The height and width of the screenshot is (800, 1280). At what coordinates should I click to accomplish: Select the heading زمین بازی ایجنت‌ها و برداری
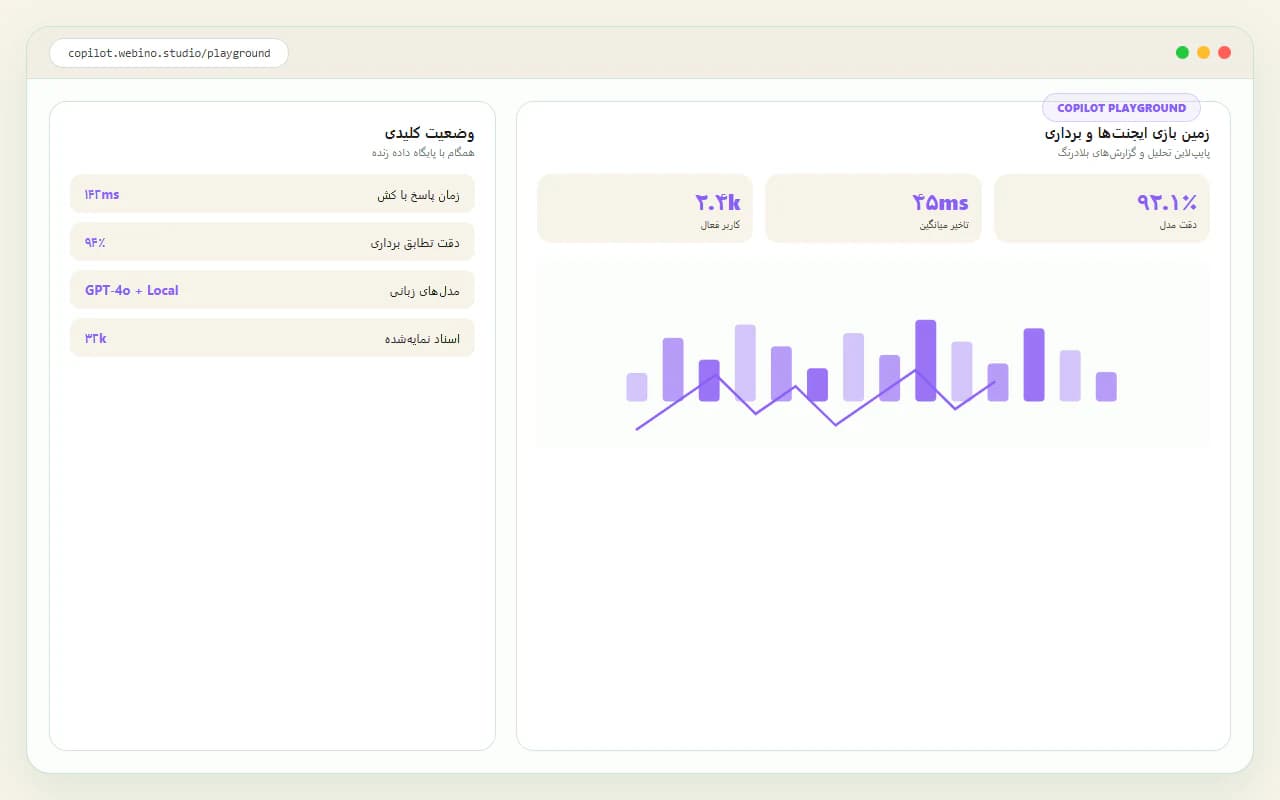click(1127, 133)
